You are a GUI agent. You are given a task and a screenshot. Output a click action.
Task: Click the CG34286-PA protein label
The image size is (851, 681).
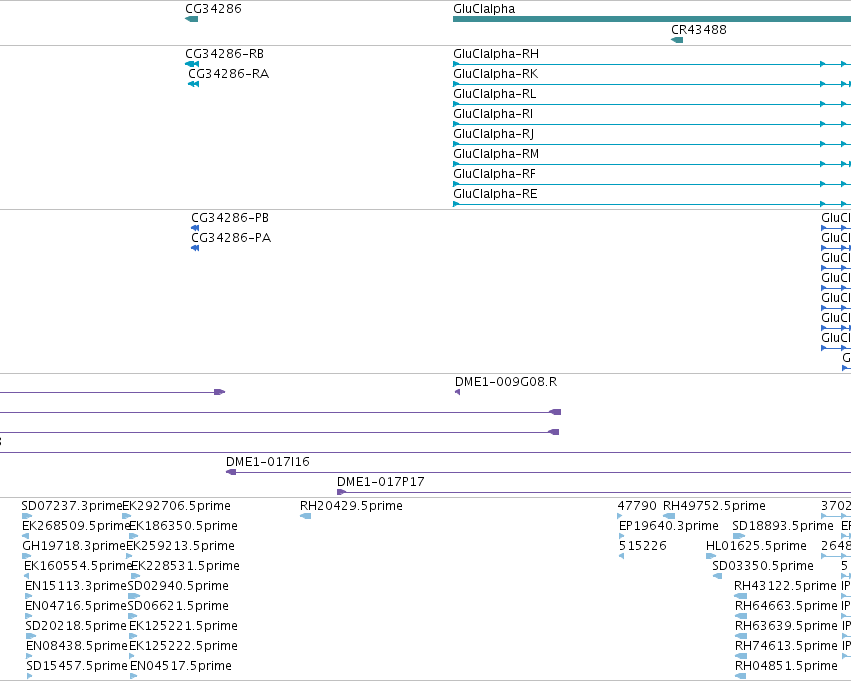[x=231, y=238]
